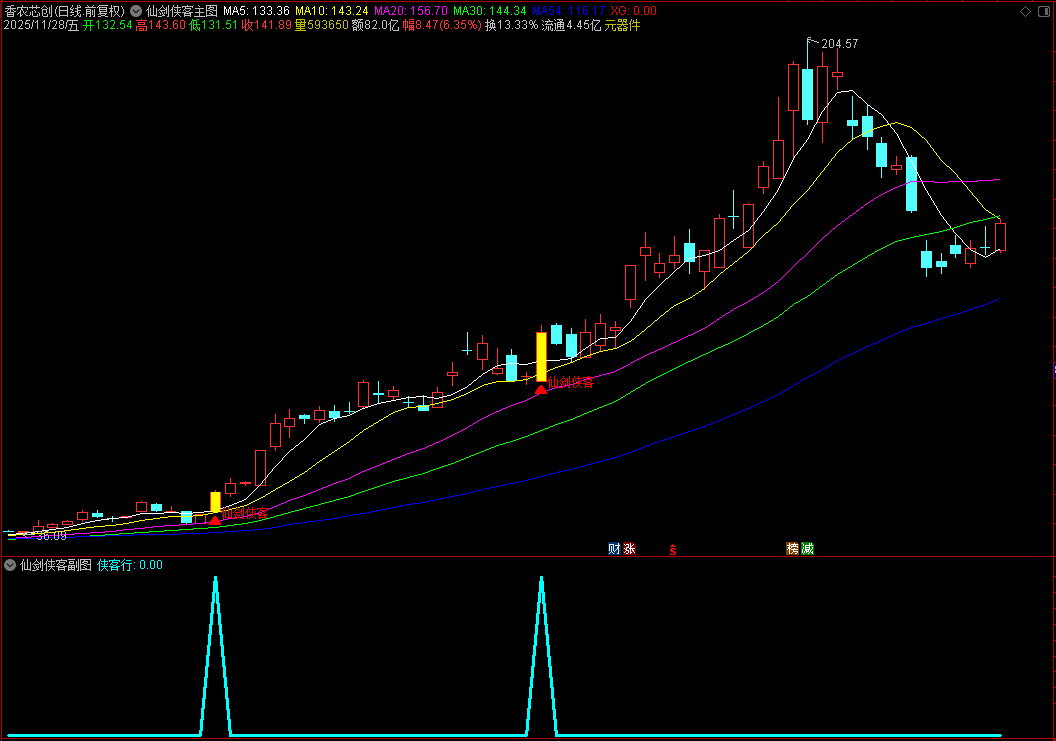
Task: Click the change 幅8.47(6.35%)
Action: pyautogui.click(x=442, y=26)
